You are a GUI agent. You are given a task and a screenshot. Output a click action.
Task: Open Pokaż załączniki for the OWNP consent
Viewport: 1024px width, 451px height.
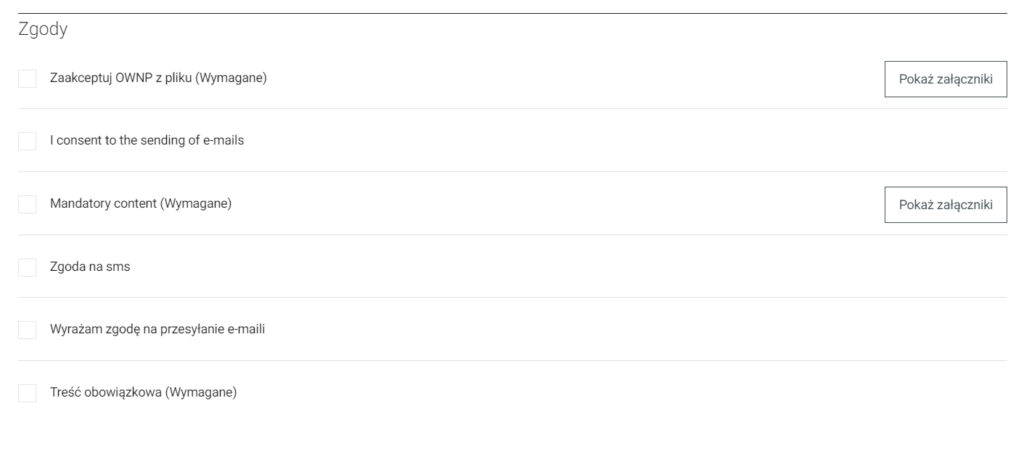945,79
